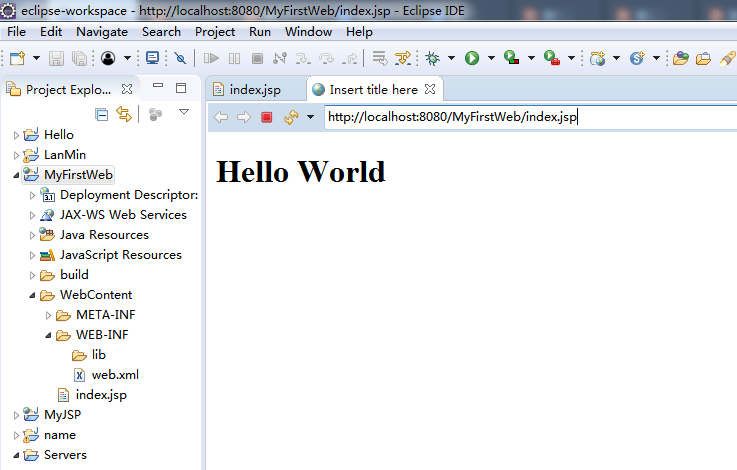Screen dimensions: 737x470
Task: Collapse the WebContent folder
Action: point(32,295)
